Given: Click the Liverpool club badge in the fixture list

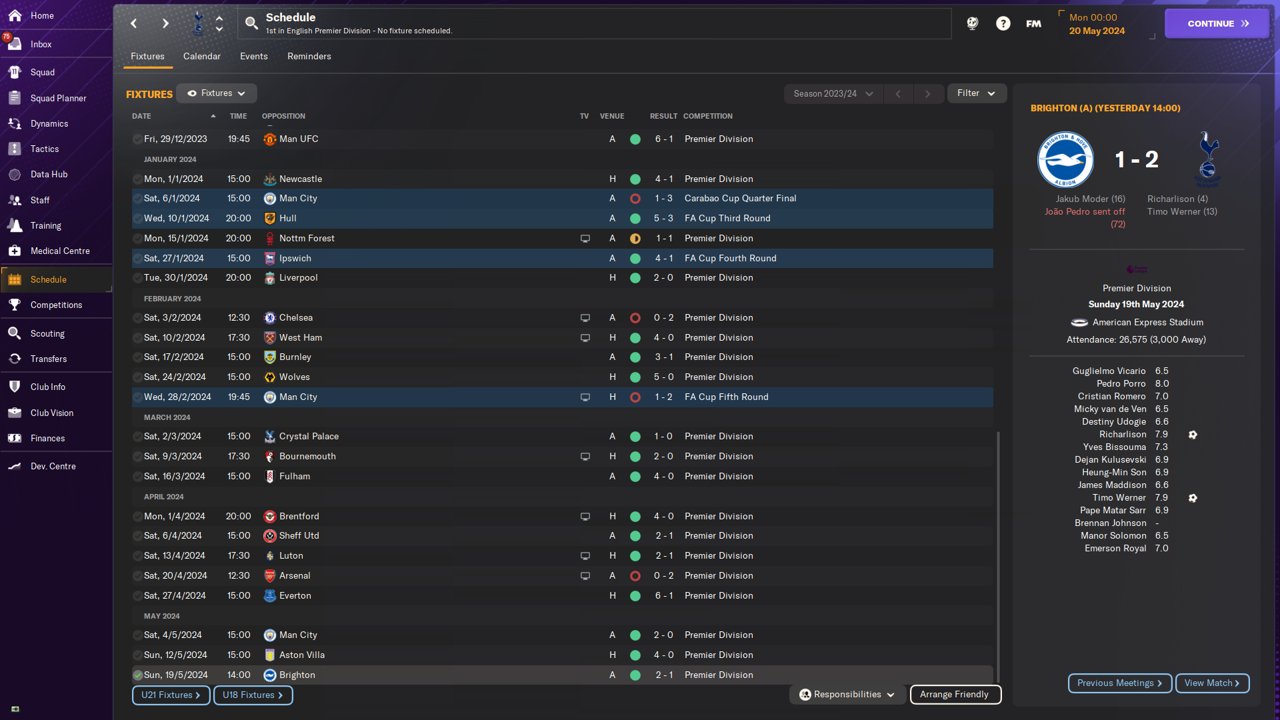Looking at the screenshot, I should [x=269, y=278].
